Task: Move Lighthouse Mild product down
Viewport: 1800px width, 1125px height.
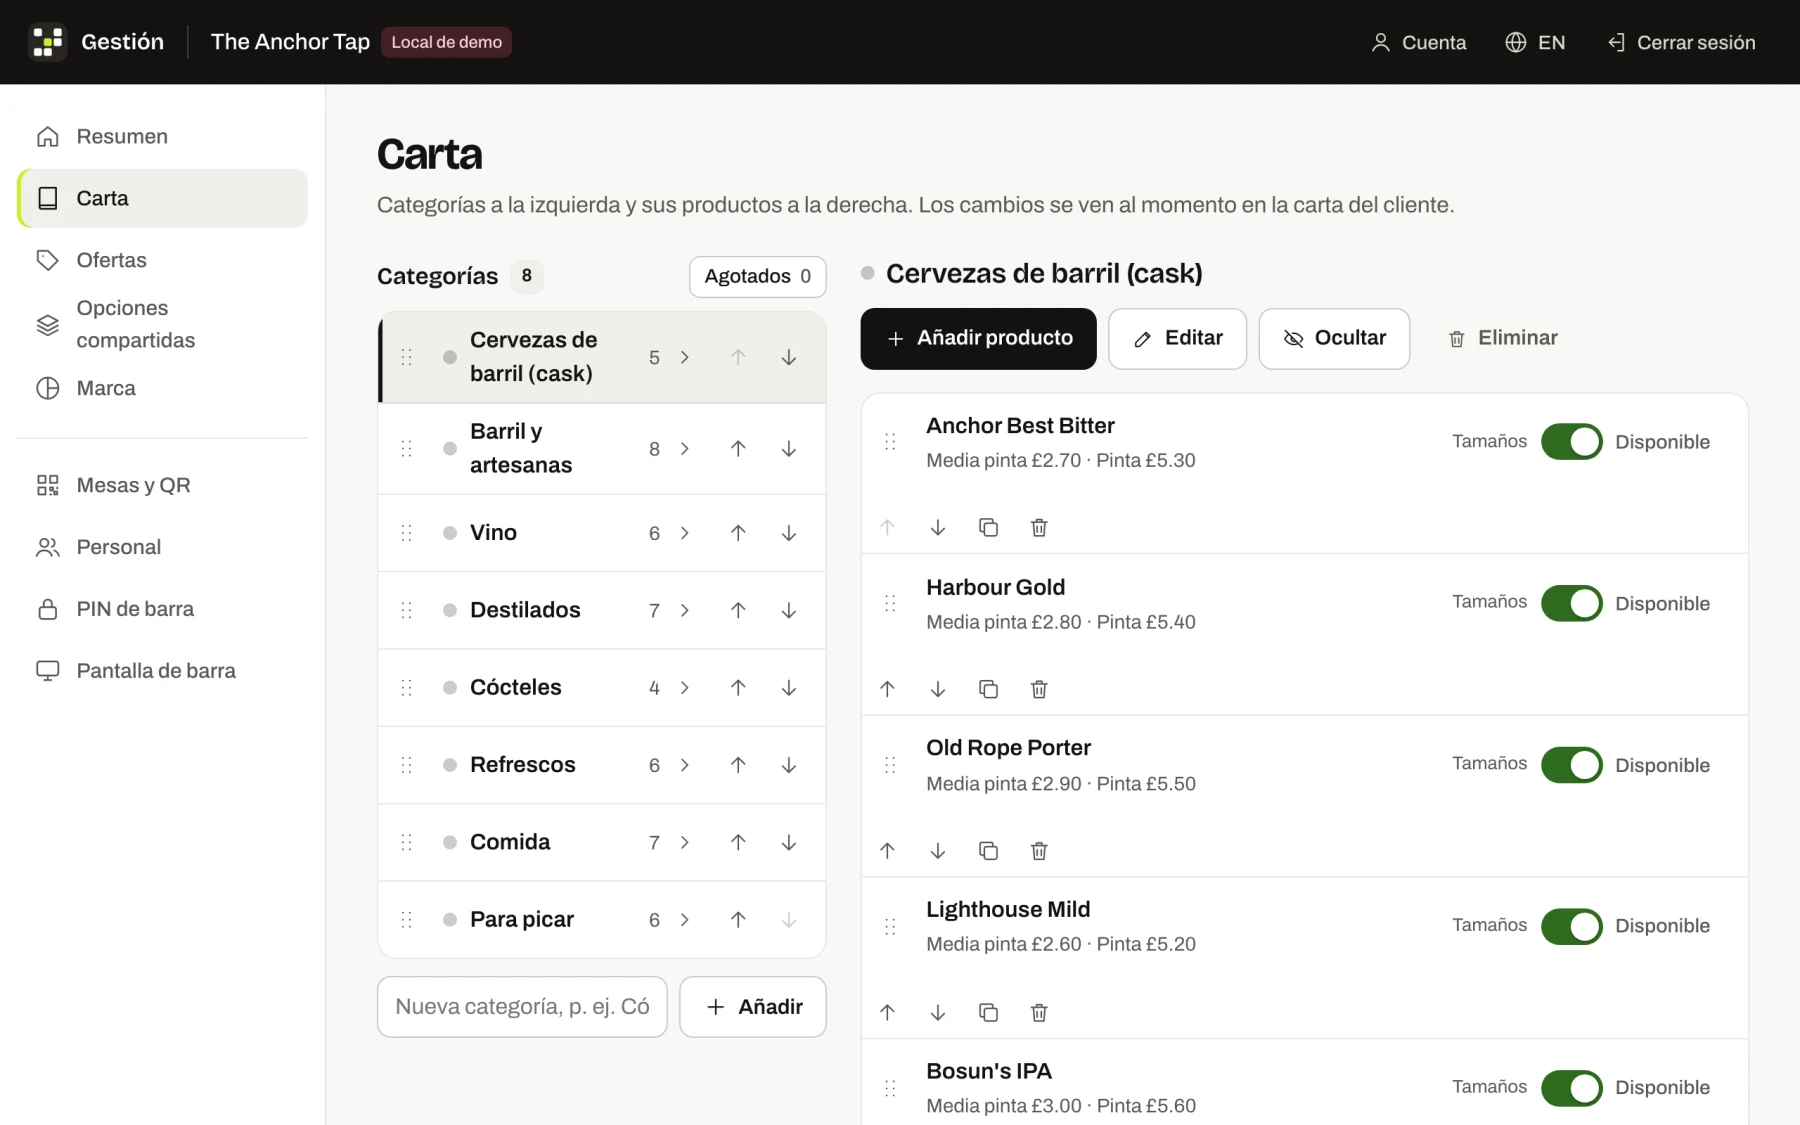Action: [938, 1012]
